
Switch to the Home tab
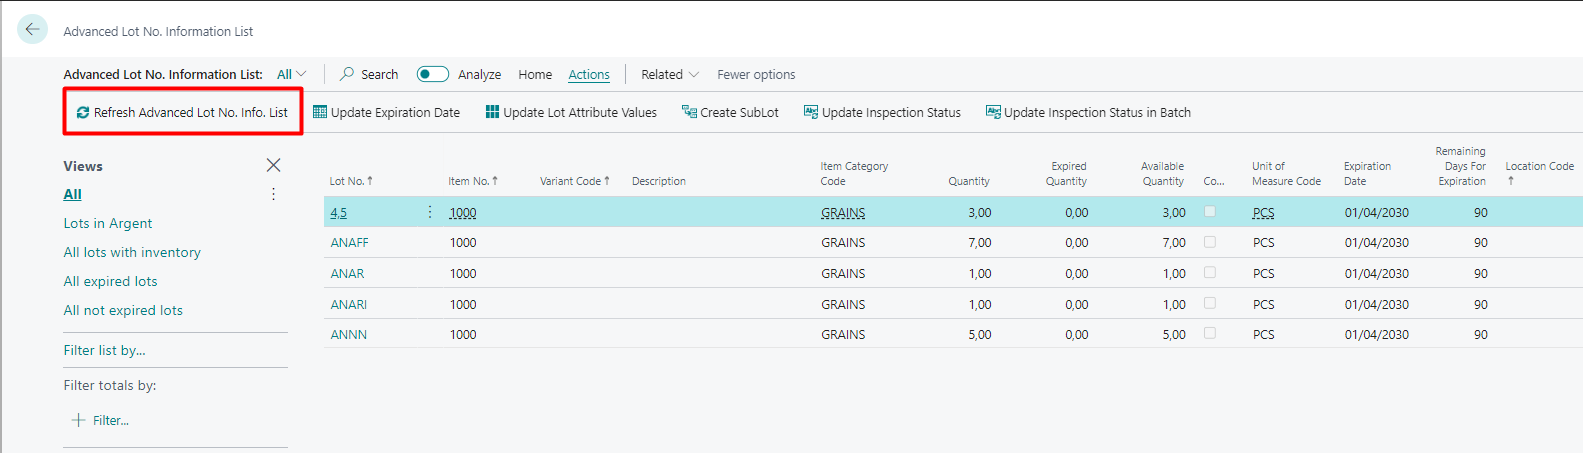535,74
